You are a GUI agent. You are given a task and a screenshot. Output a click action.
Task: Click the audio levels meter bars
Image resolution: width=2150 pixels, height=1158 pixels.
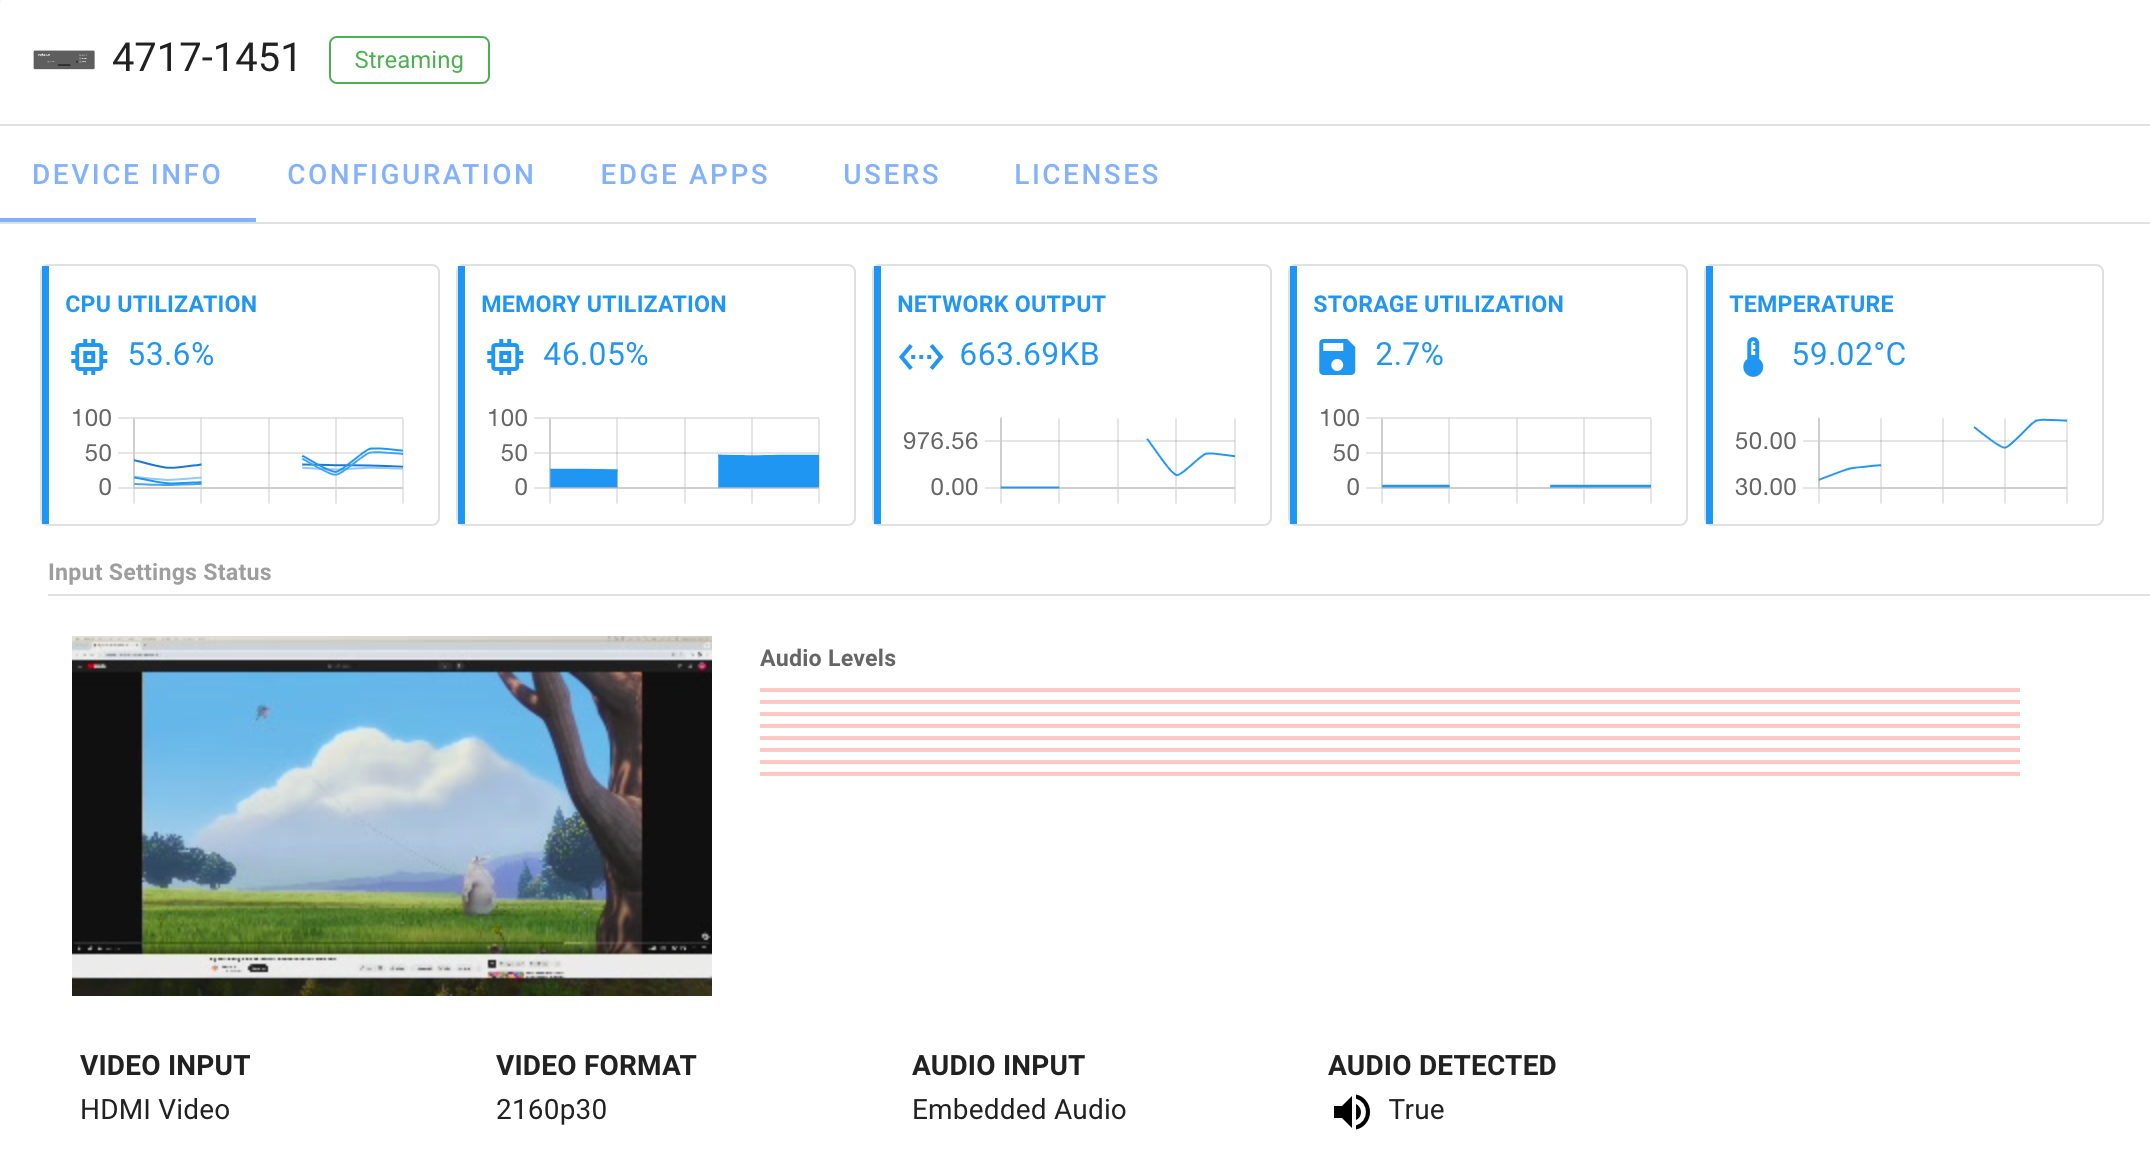click(1390, 732)
